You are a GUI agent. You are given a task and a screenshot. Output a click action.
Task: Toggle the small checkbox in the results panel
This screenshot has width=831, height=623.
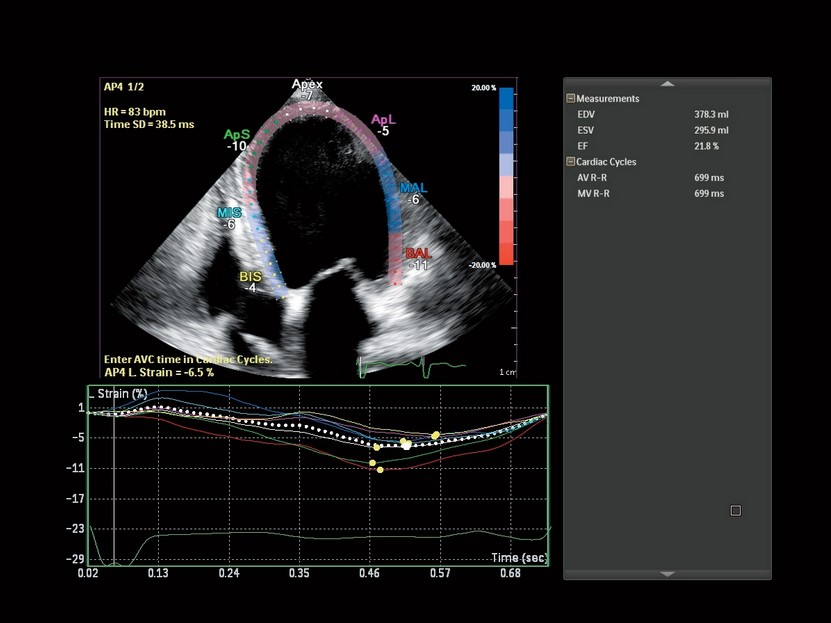[x=736, y=511]
